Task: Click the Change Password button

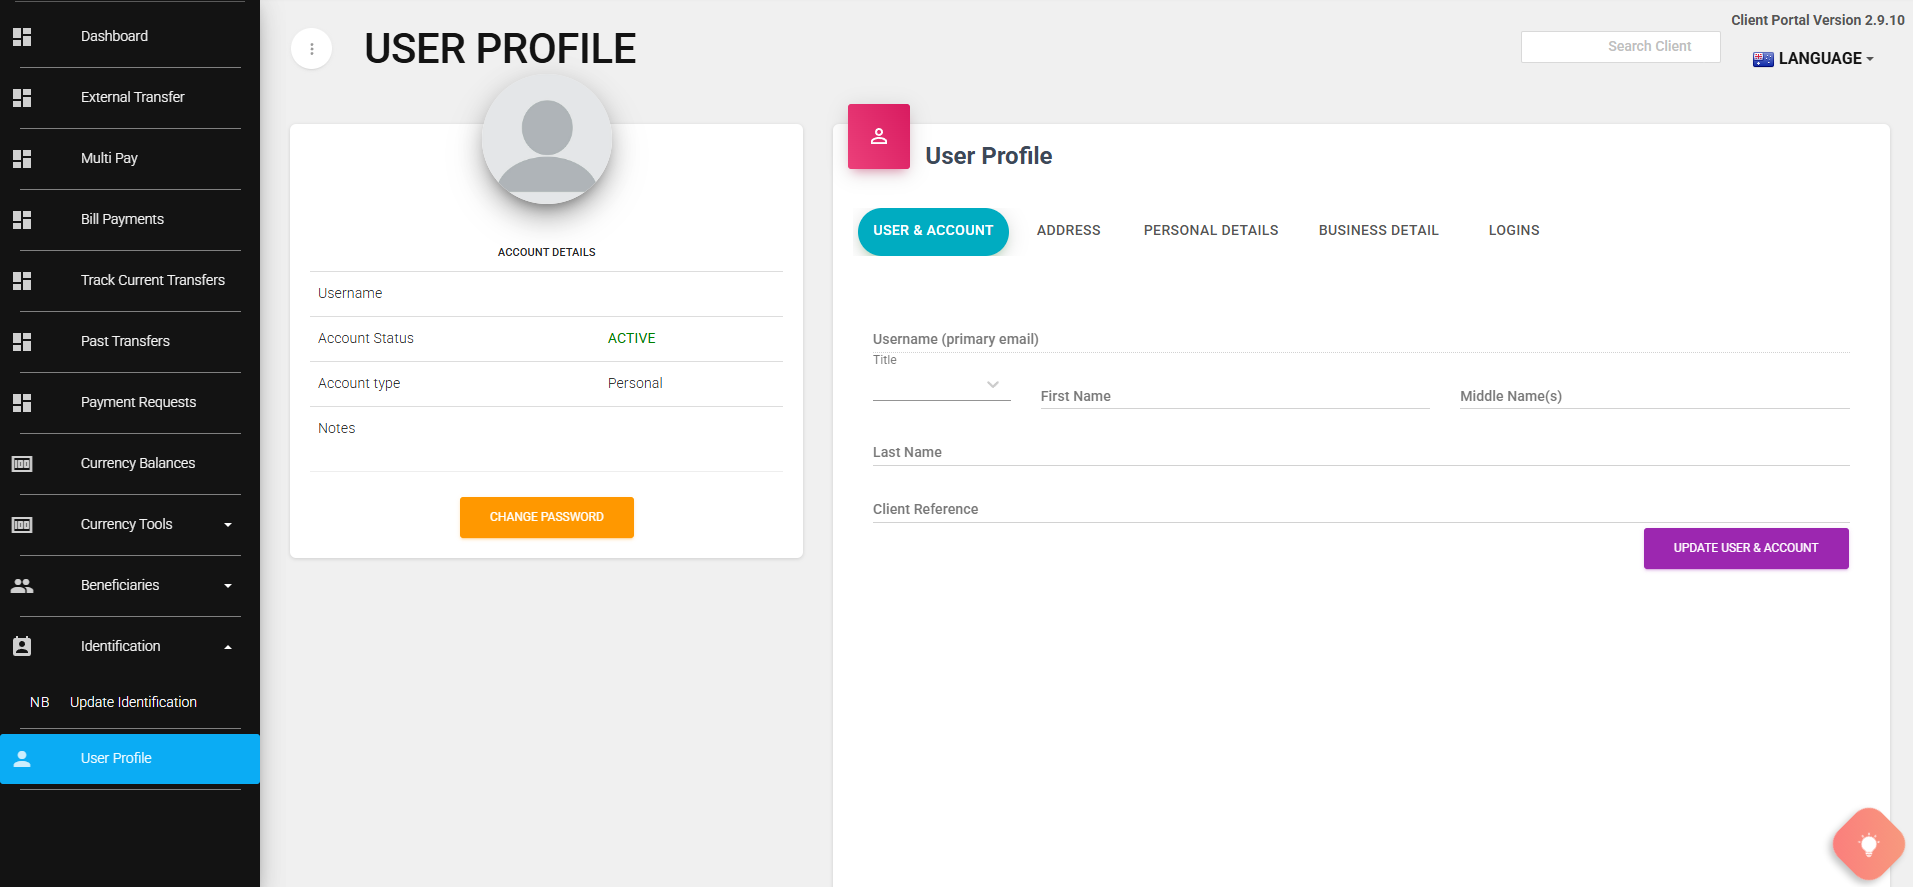Action: click(x=546, y=517)
